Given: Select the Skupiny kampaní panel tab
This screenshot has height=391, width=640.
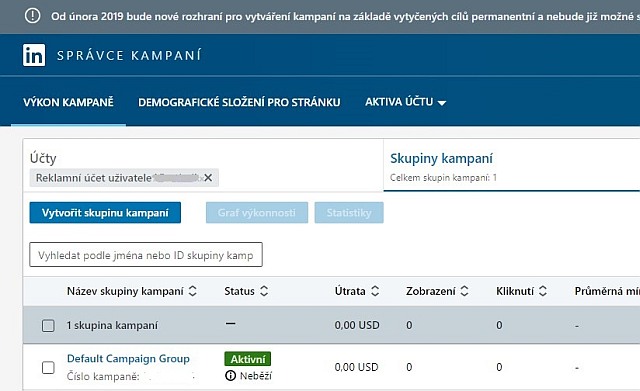Looking at the screenshot, I should tap(511, 165).
